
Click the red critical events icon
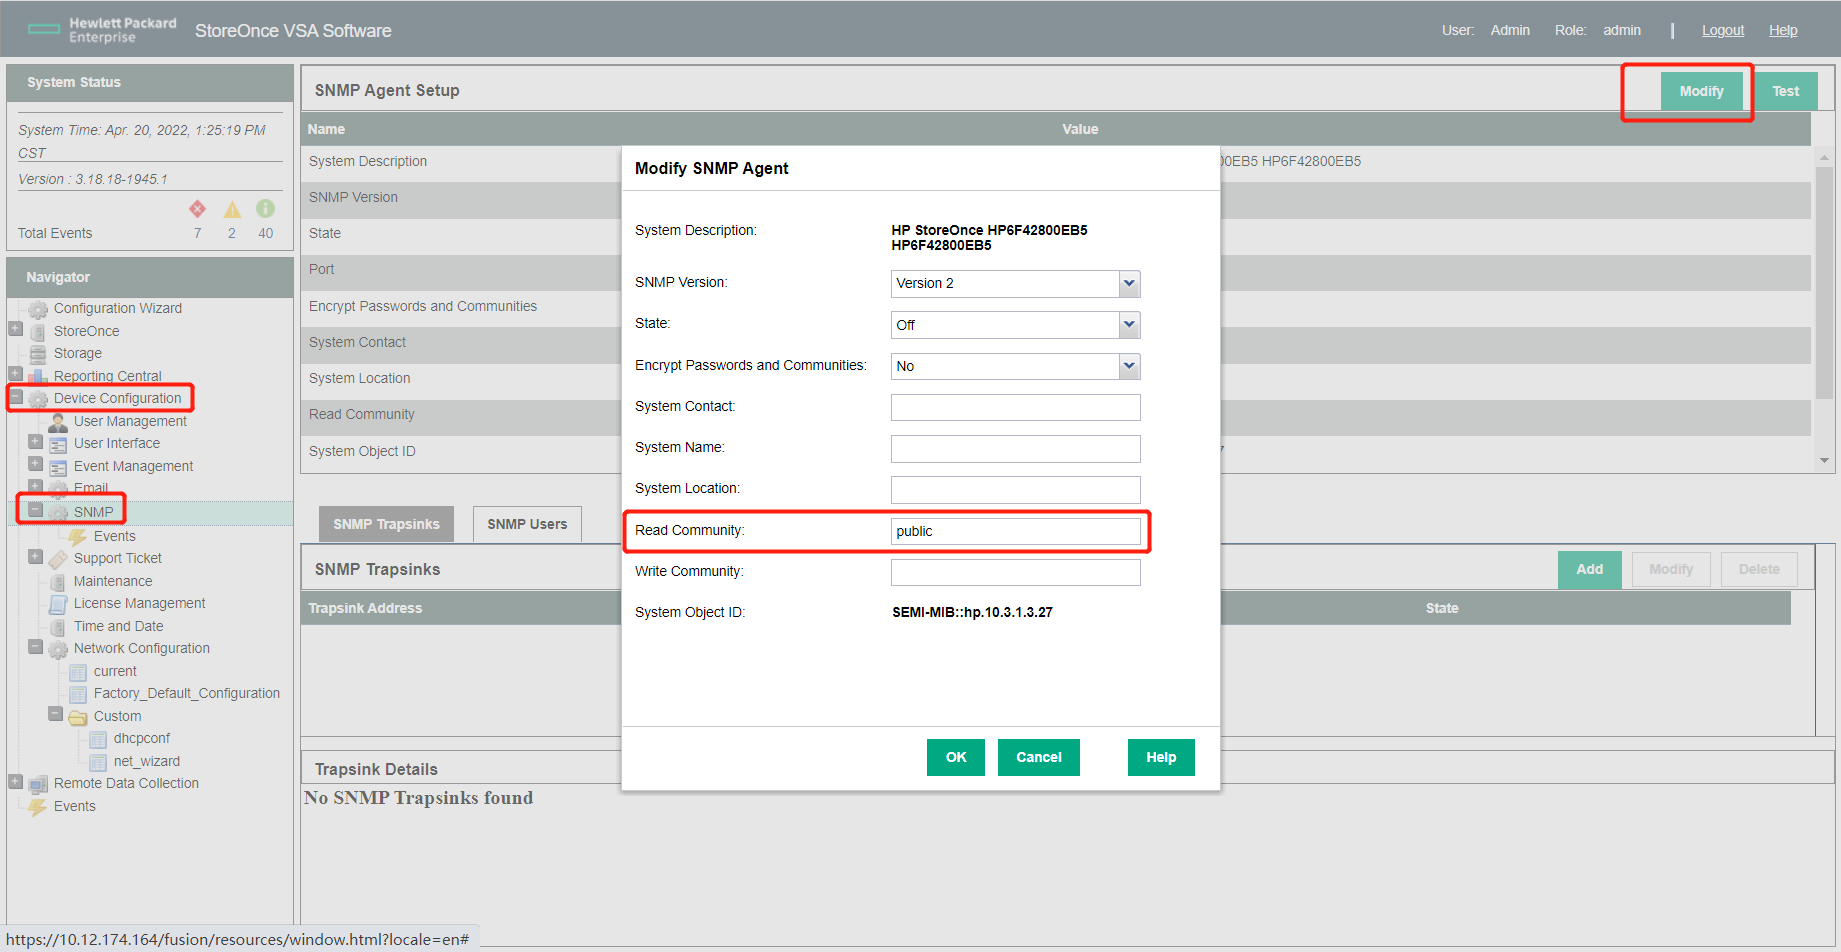(197, 209)
